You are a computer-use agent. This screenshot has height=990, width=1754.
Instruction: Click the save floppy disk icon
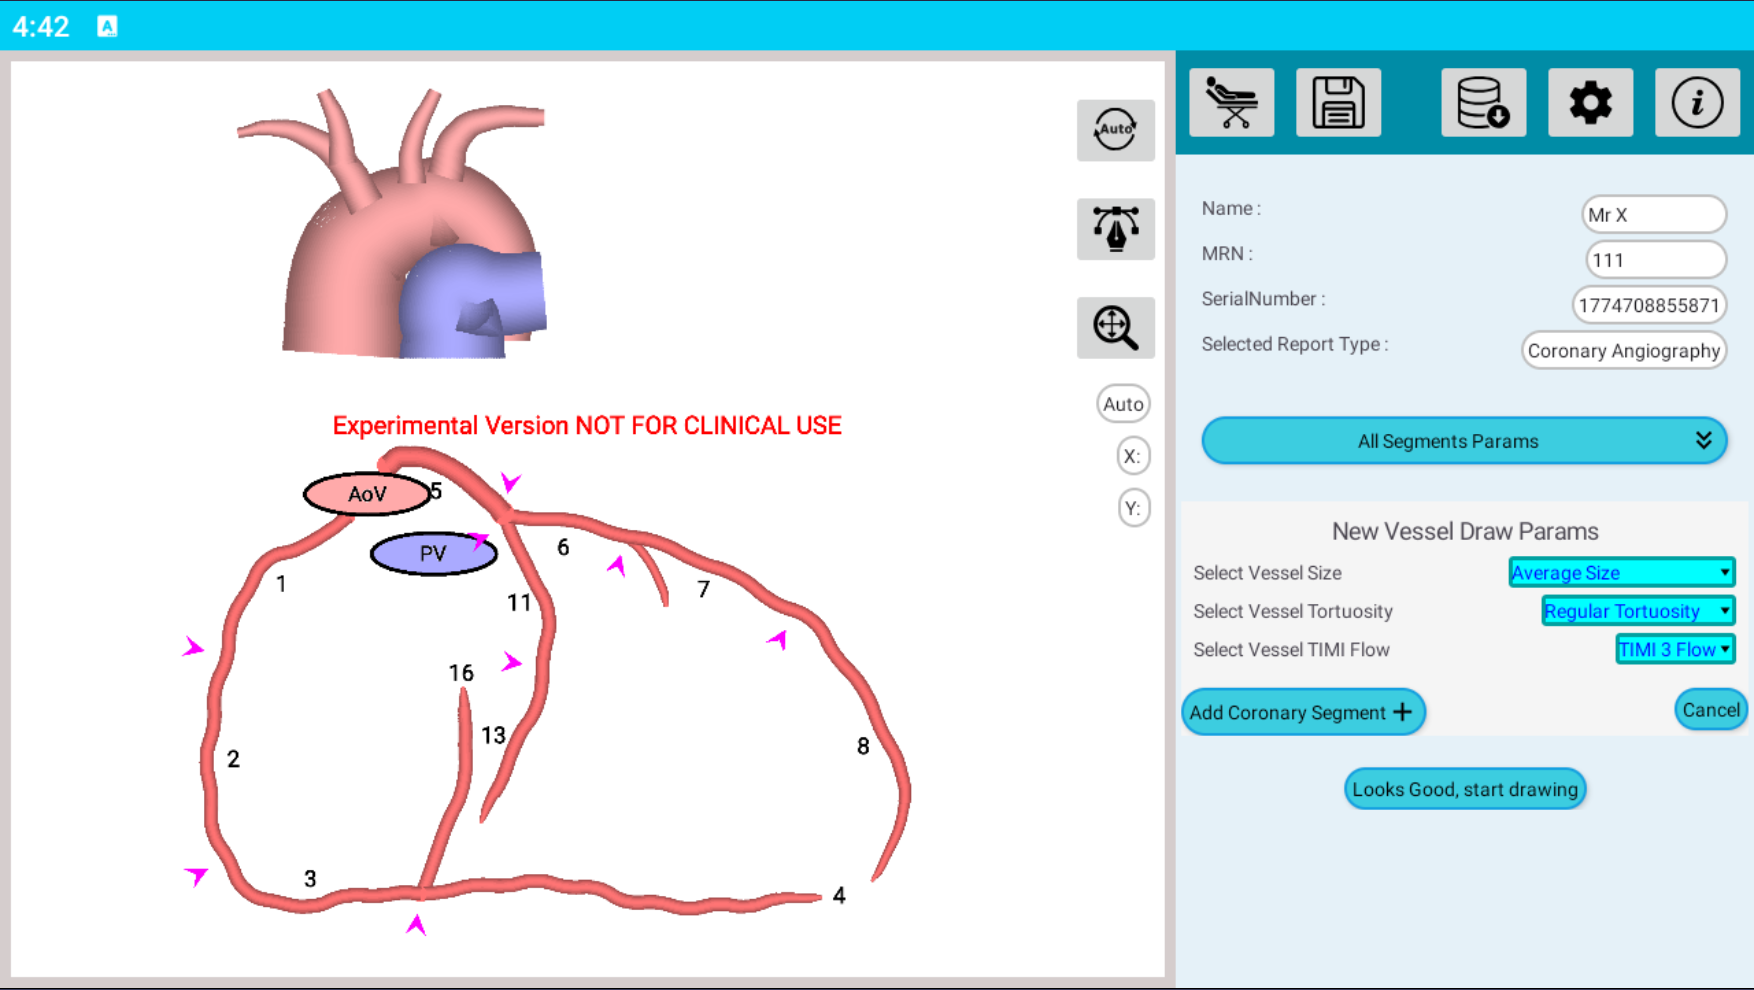click(1338, 103)
